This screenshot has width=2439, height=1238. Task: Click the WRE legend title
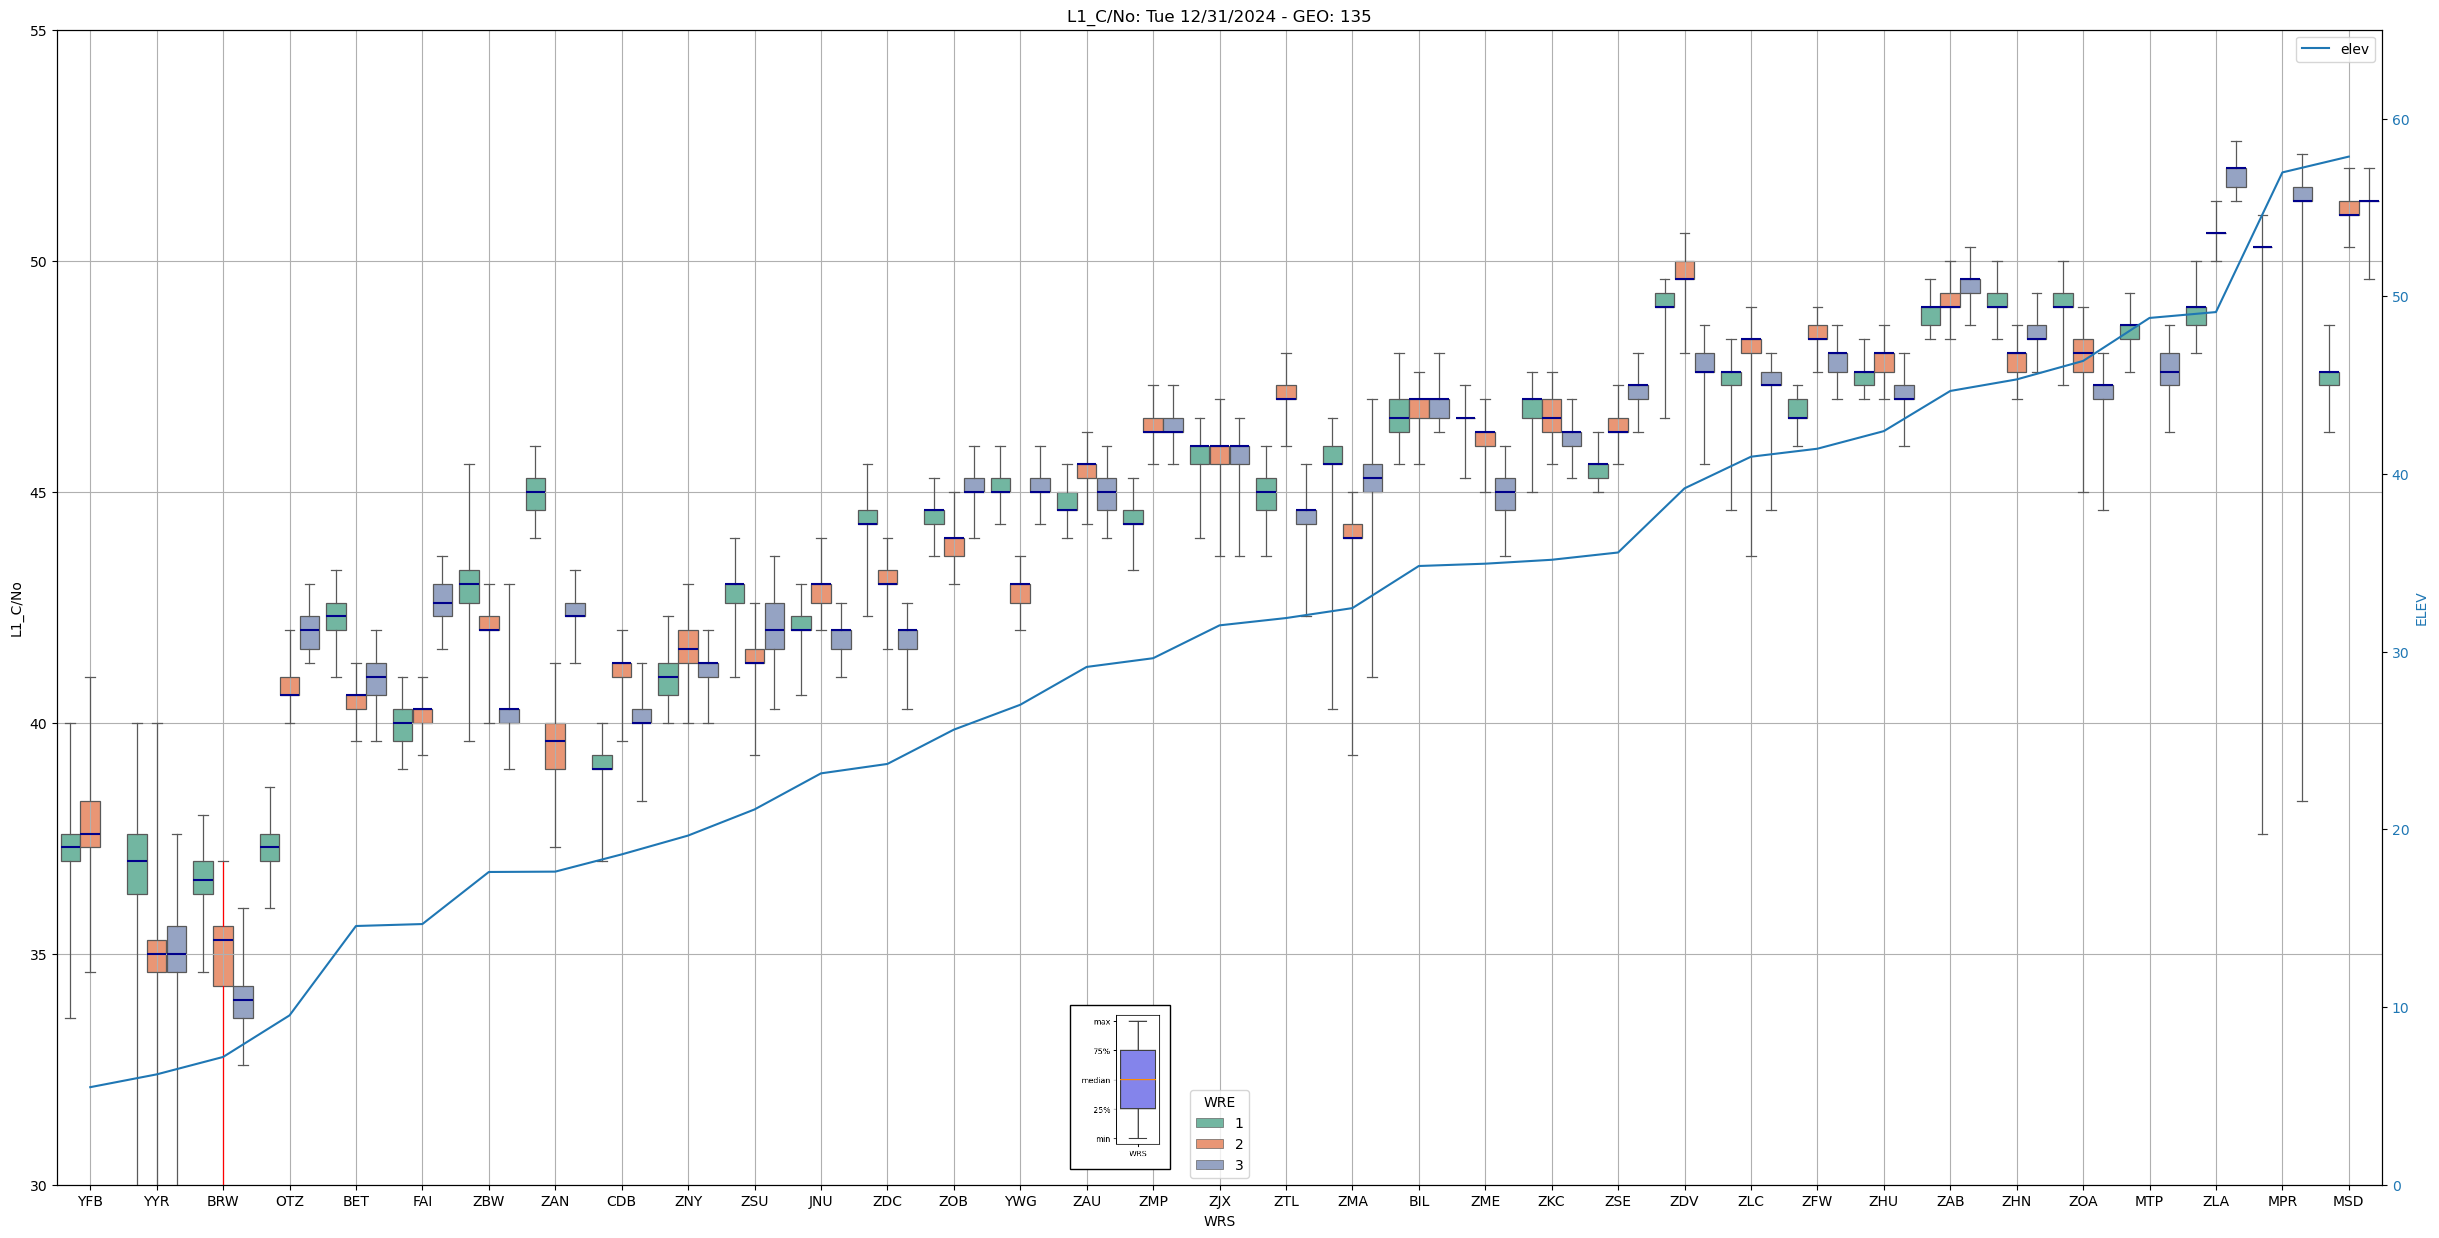(x=1219, y=1102)
